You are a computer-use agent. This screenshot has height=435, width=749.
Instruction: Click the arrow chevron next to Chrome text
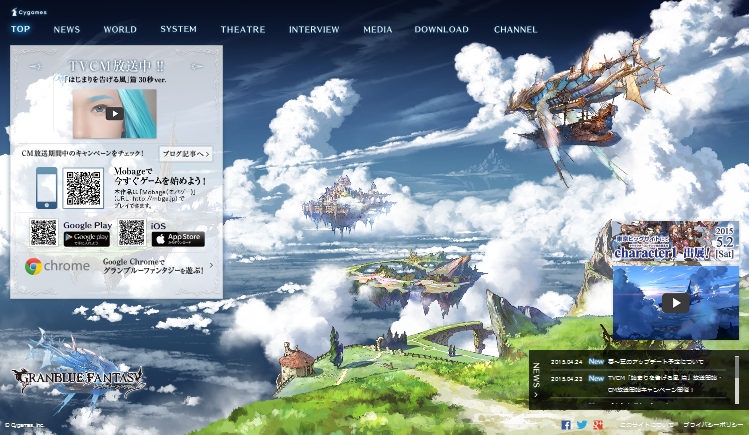pos(212,265)
